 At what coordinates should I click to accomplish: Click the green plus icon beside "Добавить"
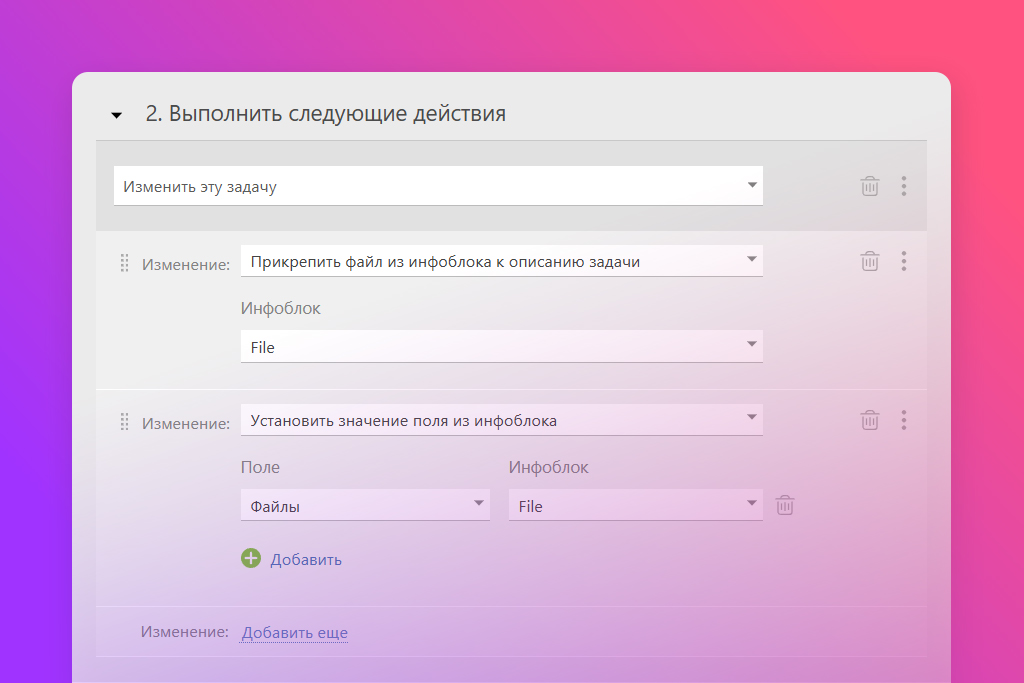(x=251, y=558)
